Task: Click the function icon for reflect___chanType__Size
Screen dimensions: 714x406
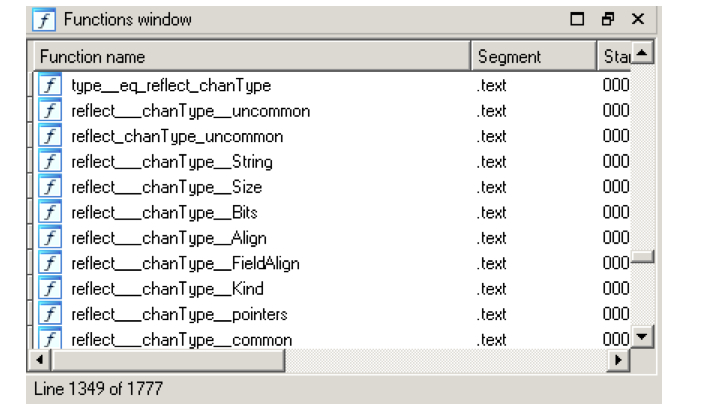Action: point(50,187)
